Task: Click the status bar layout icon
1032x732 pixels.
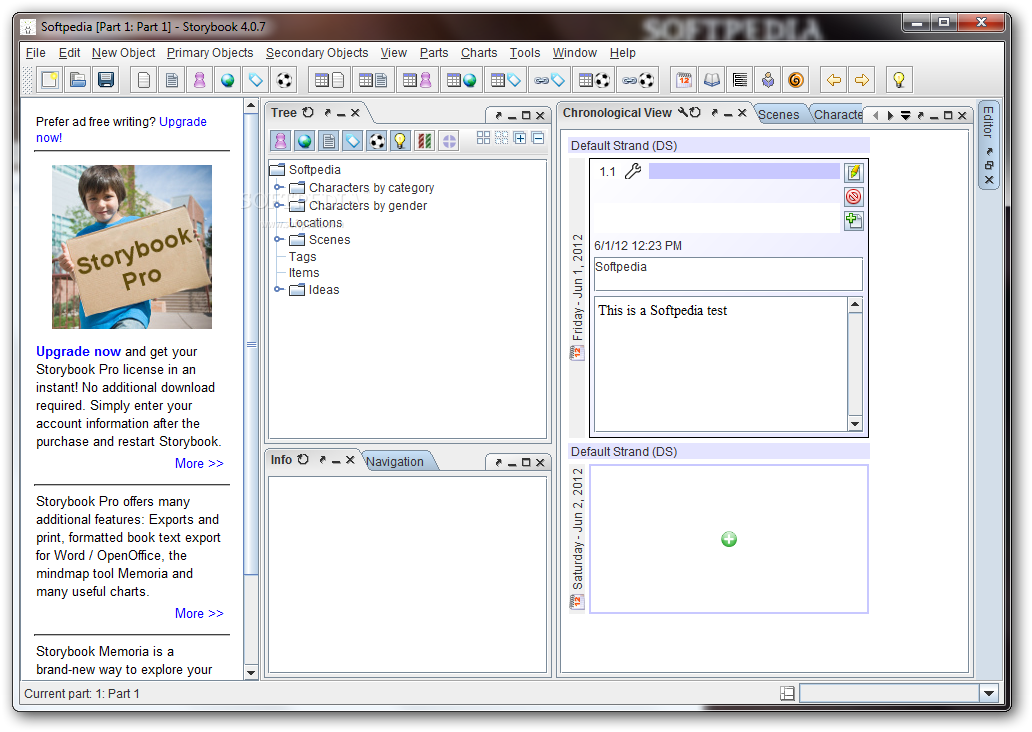Action: 787,693
